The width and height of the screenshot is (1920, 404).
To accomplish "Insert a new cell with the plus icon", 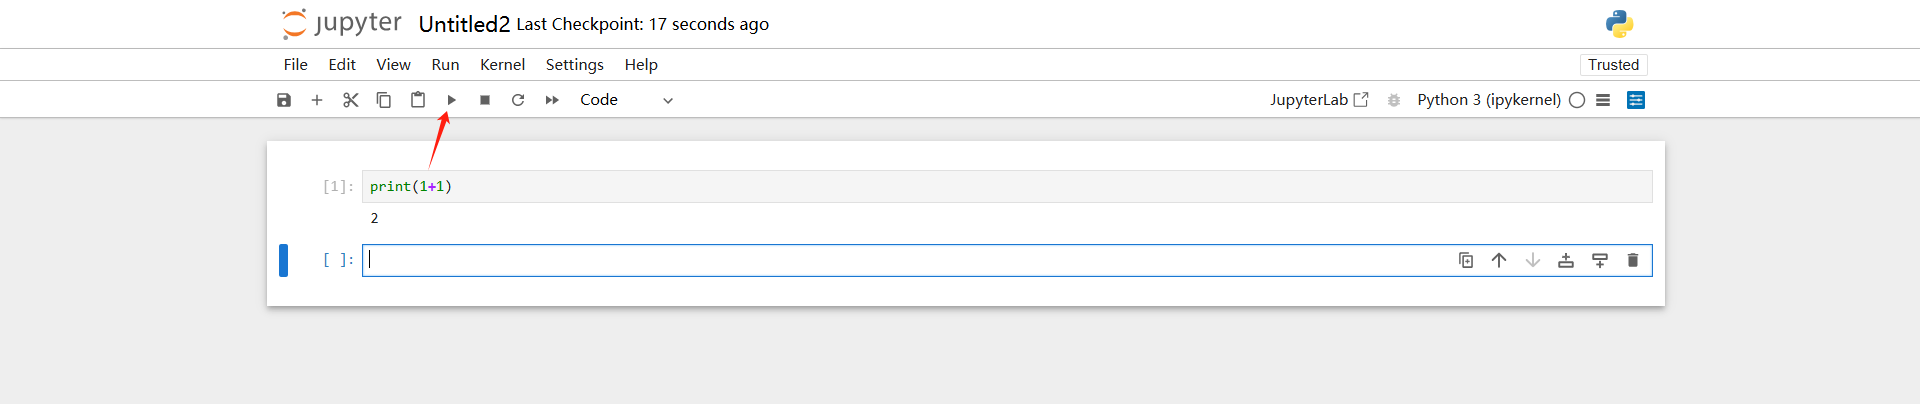I will click(317, 100).
